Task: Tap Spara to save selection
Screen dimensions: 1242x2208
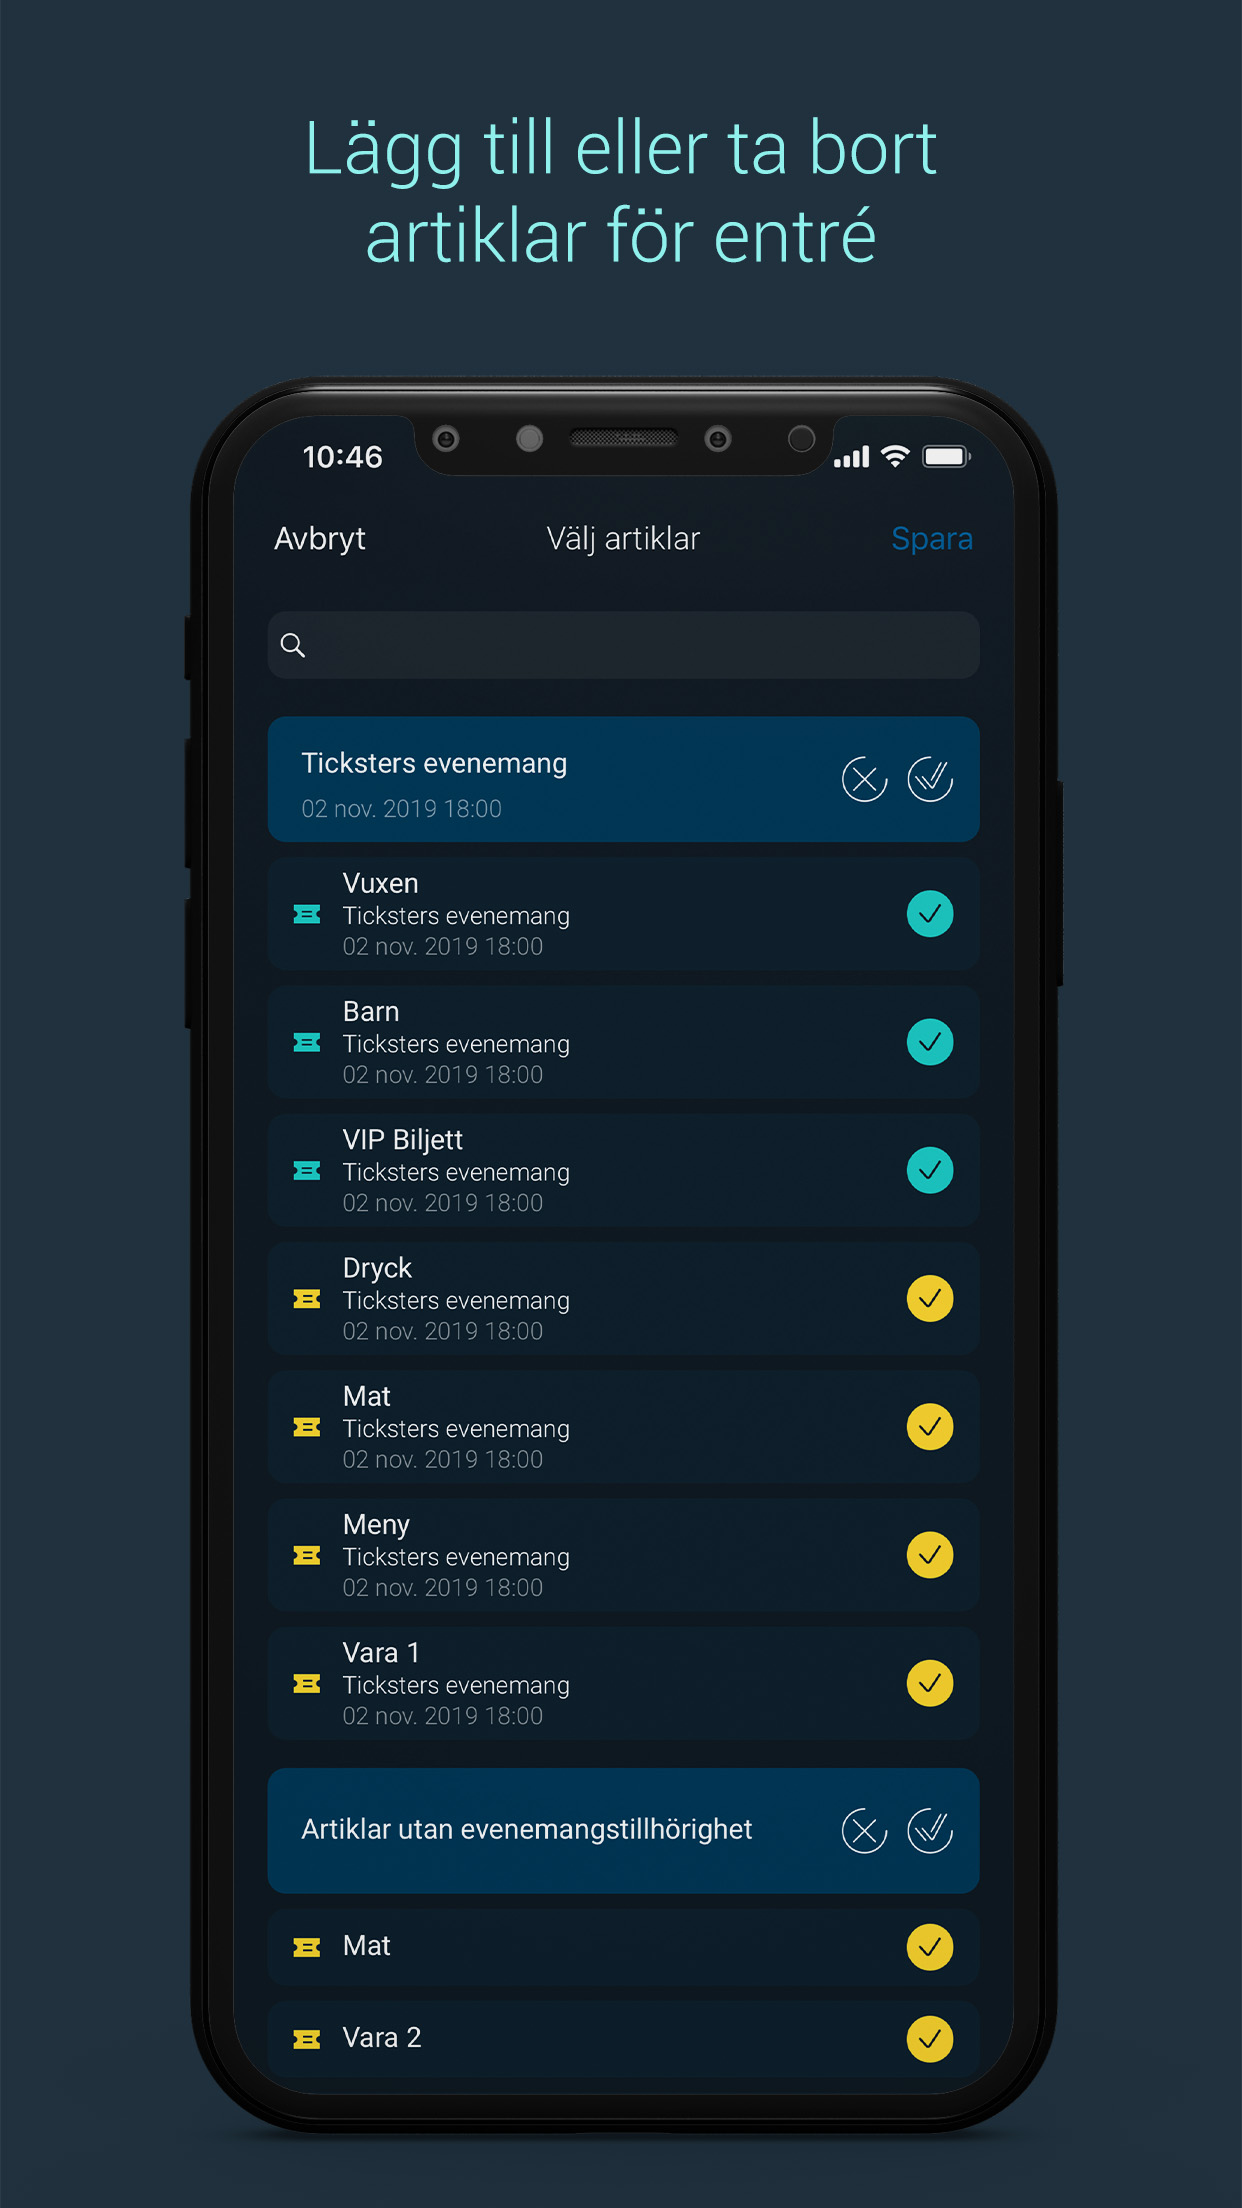Action: point(932,539)
